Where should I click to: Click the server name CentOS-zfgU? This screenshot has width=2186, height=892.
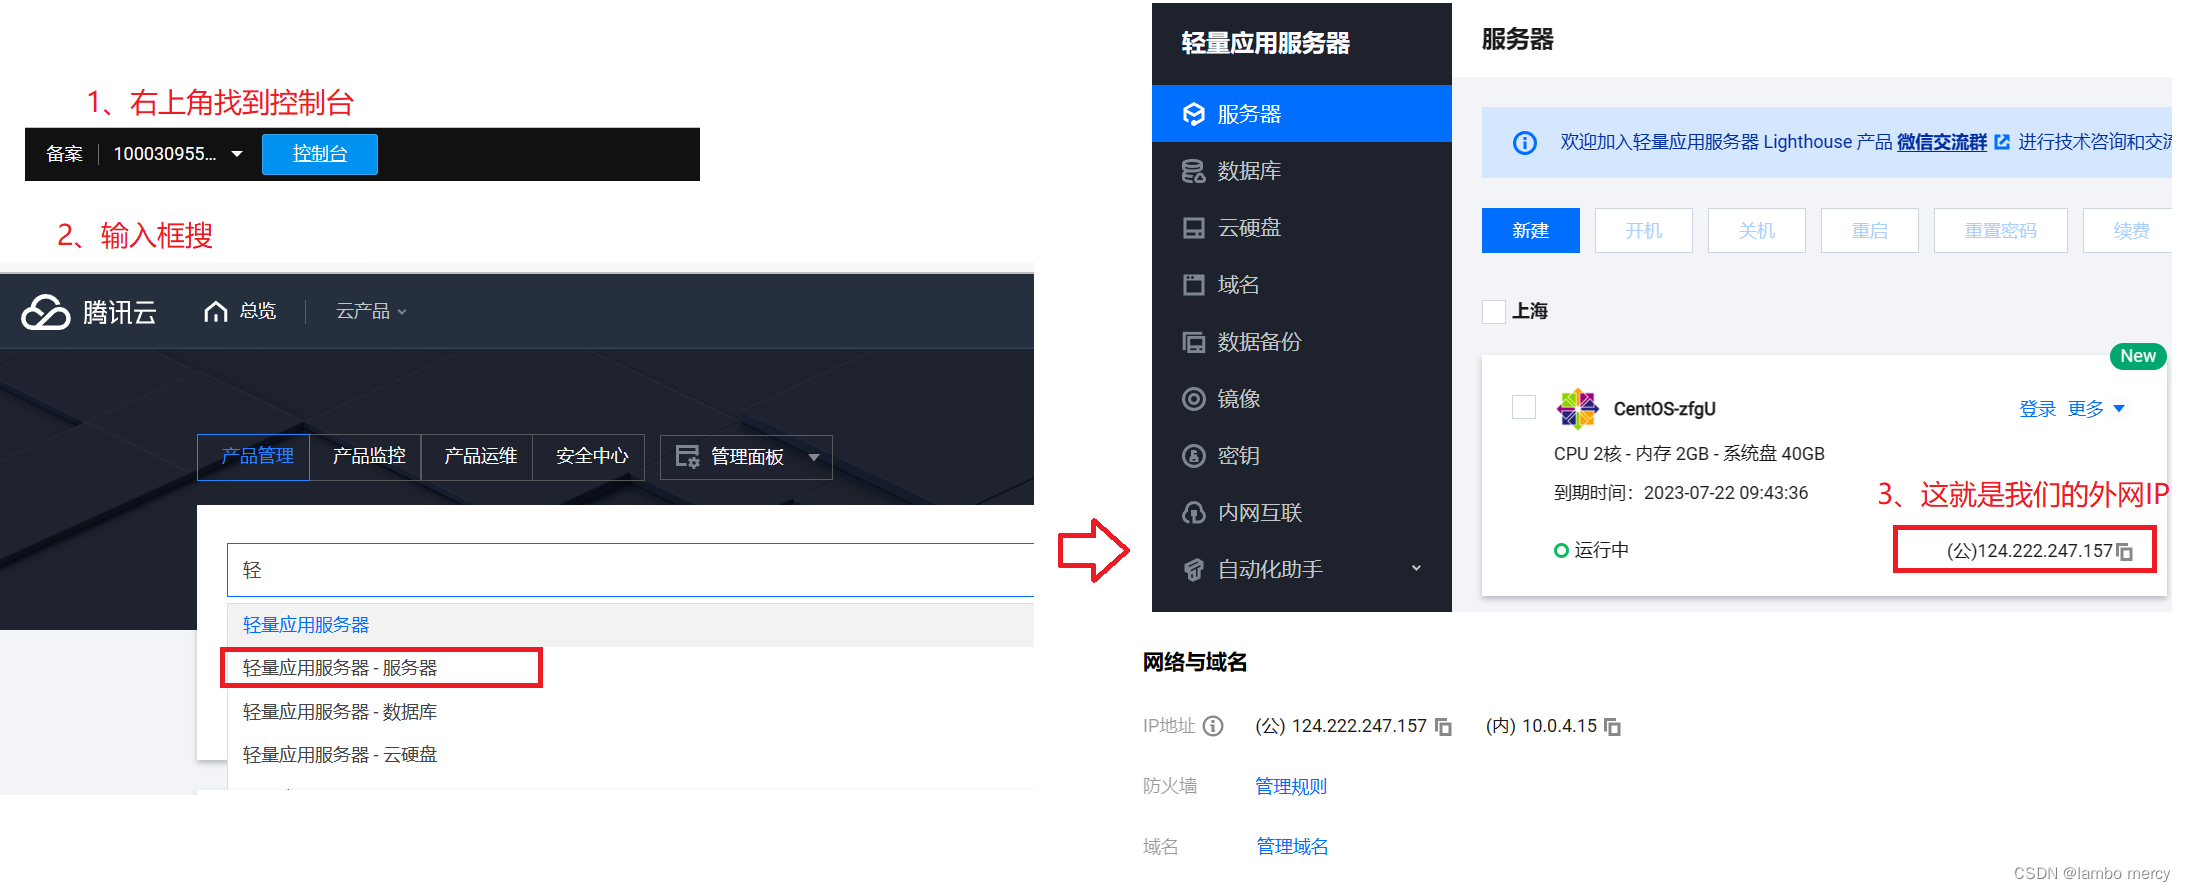[1665, 409]
